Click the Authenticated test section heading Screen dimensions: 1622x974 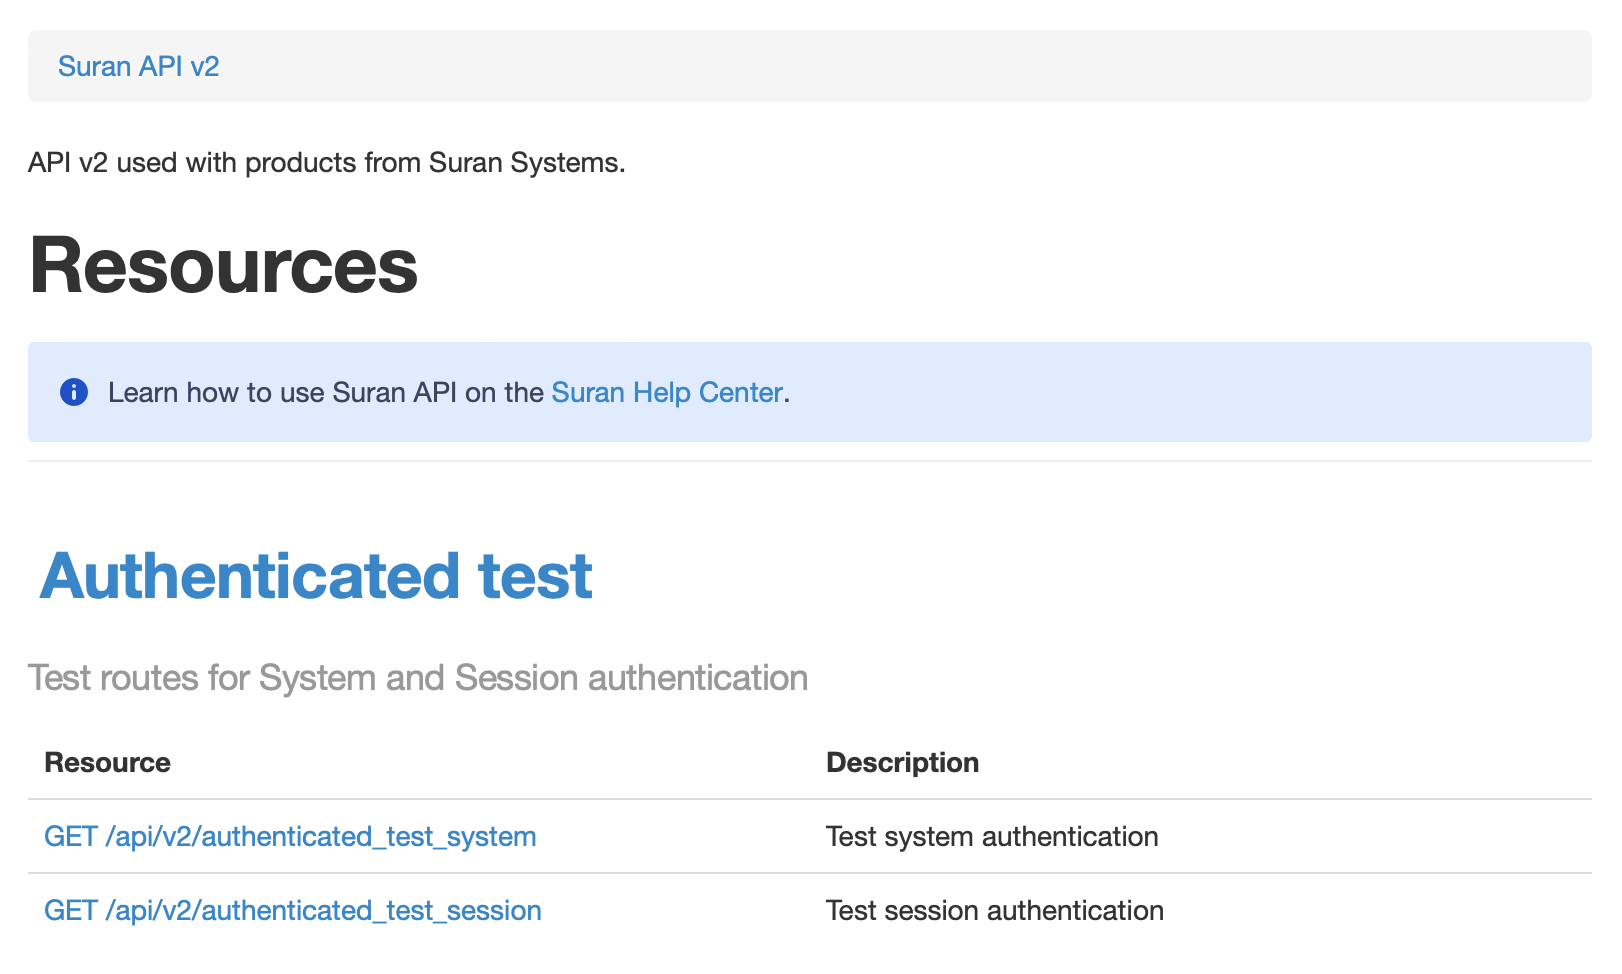coord(316,576)
